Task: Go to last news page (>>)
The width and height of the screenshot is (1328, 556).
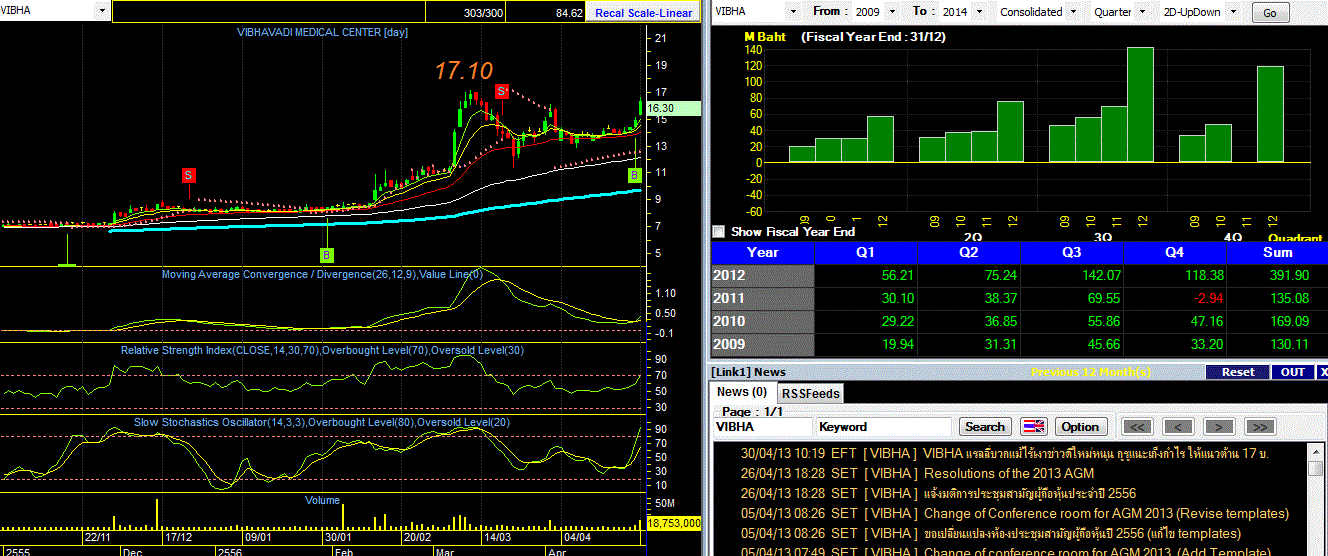Action: point(1260,426)
